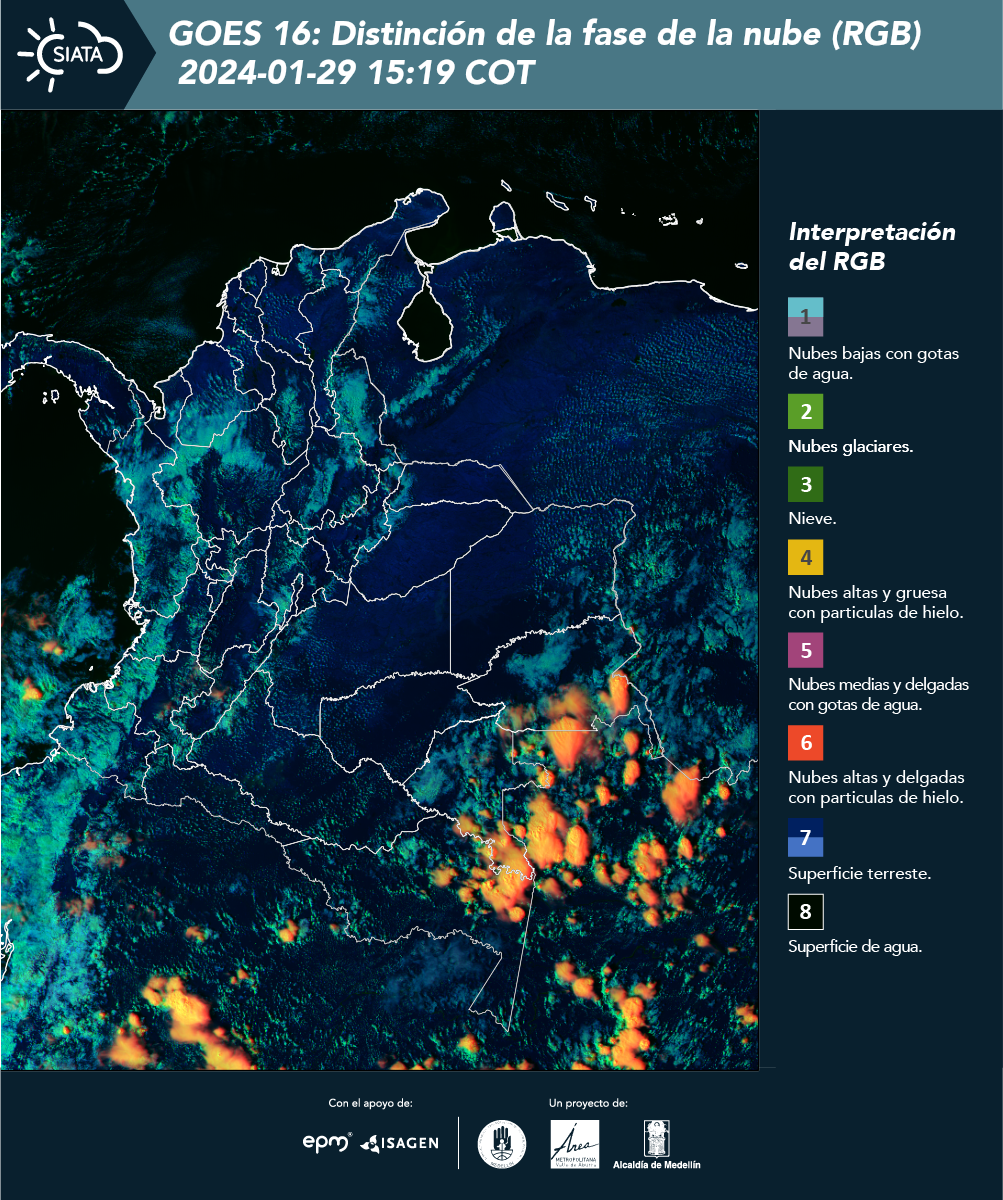
Task: Pick the yellow legend swatch number 4
Action: [x=805, y=557]
